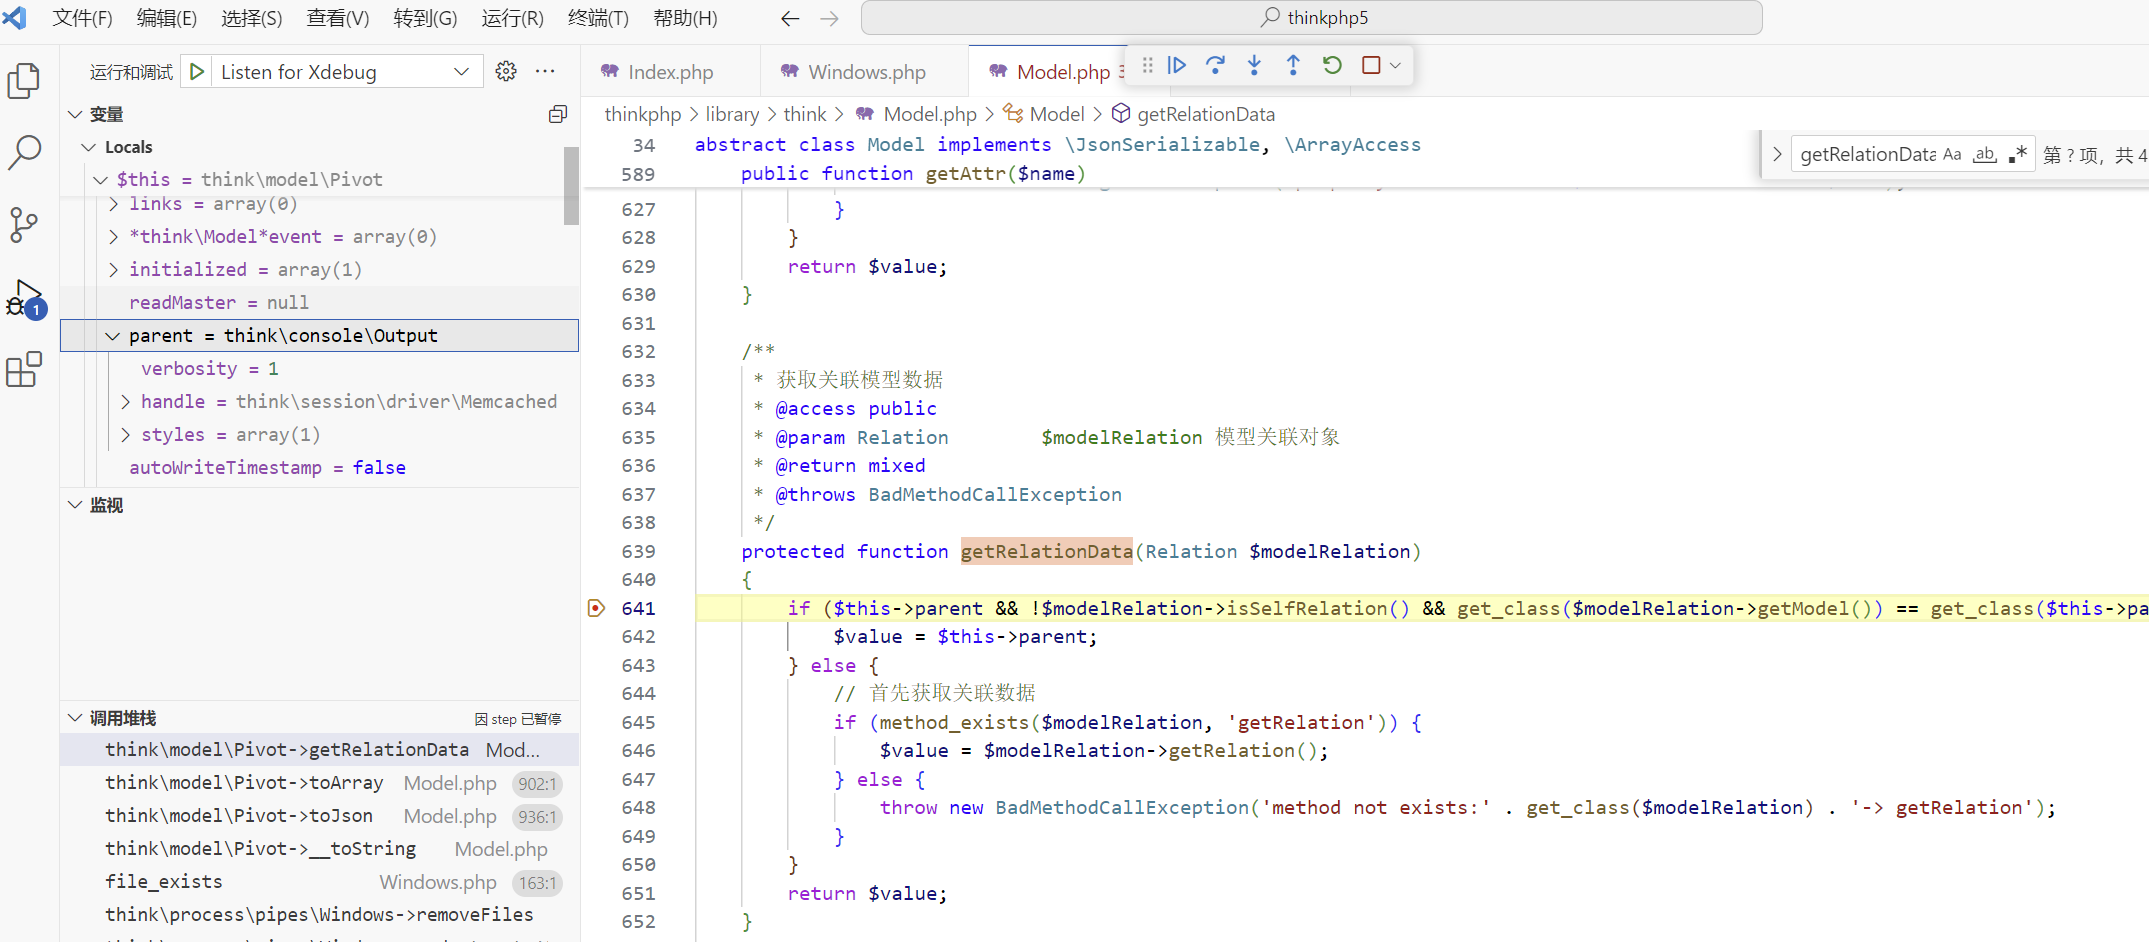Image resolution: width=2149 pixels, height=942 pixels.
Task: Enable regex search in the find widget
Action: click(2018, 153)
